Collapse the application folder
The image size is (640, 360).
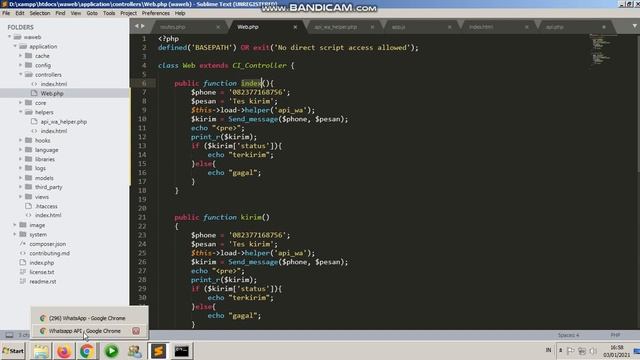click(15, 46)
